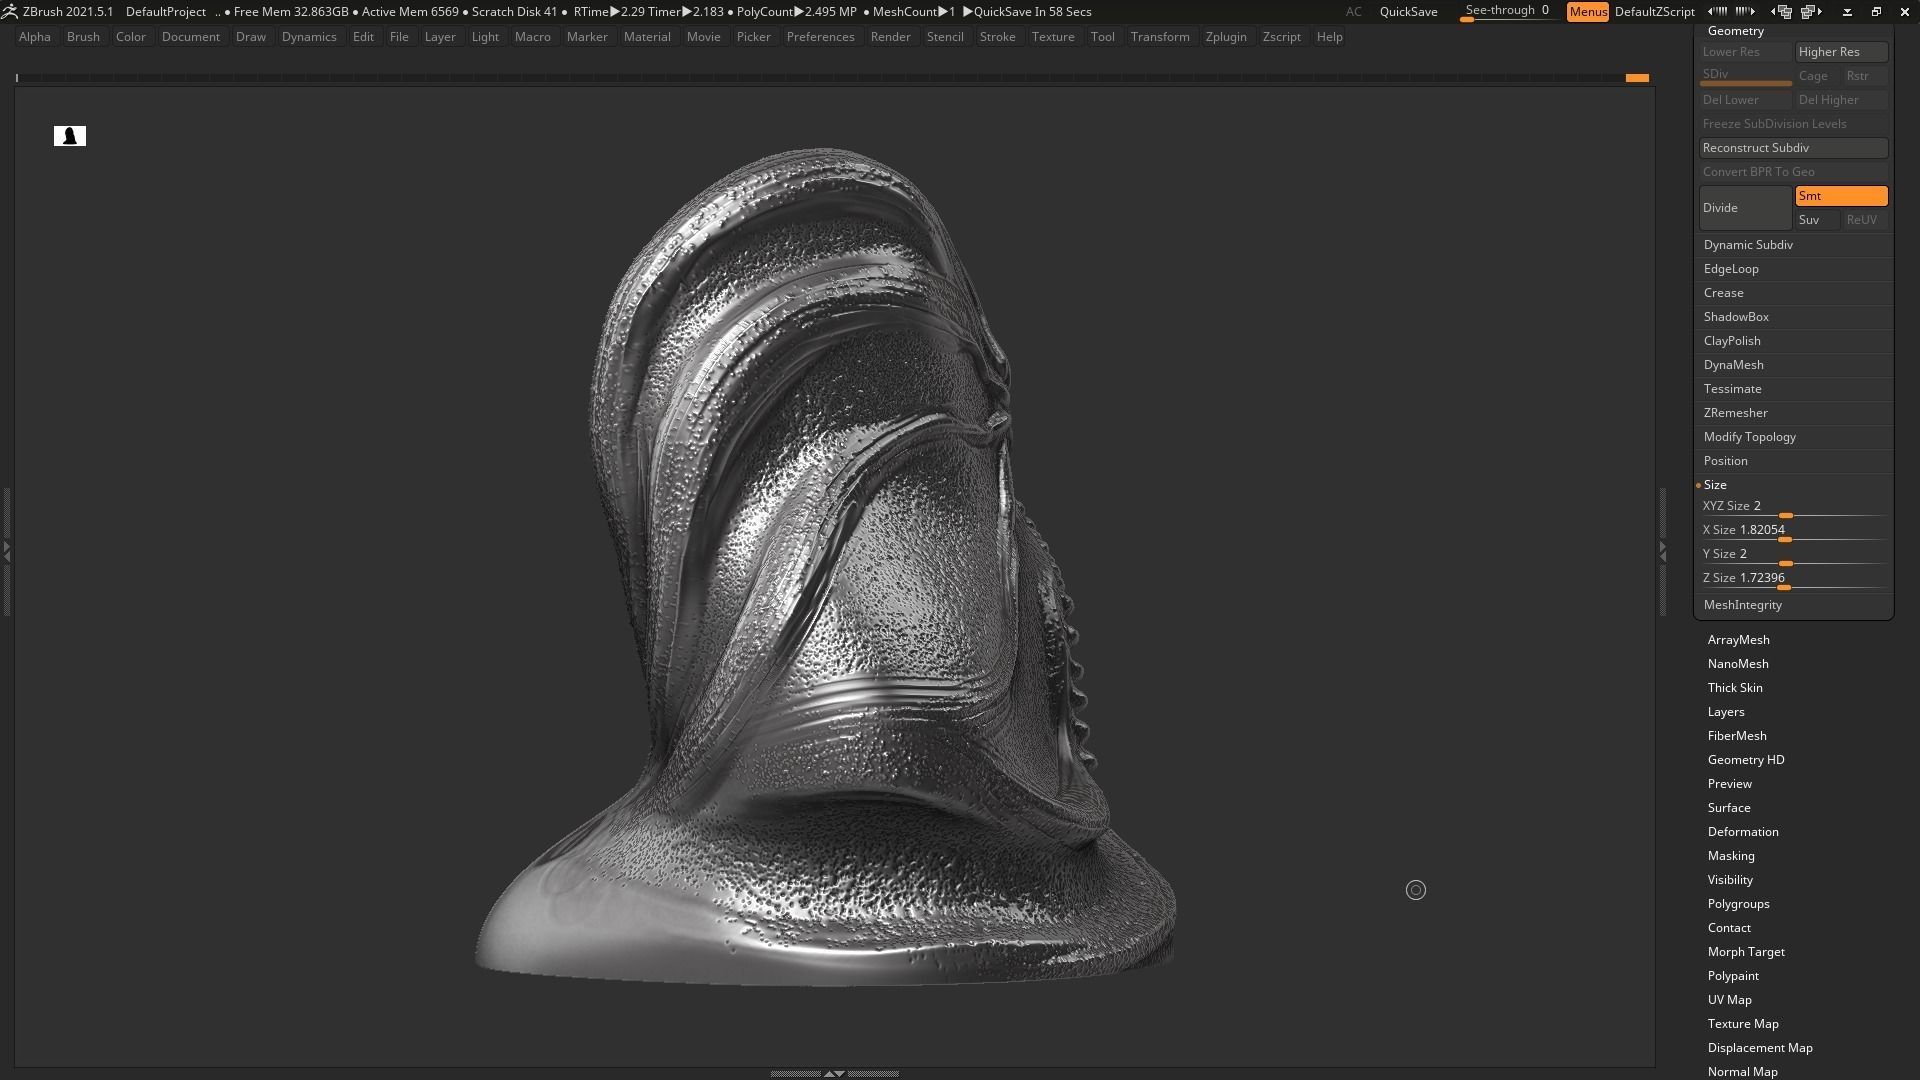Click the Lower Res button

click(1745, 52)
